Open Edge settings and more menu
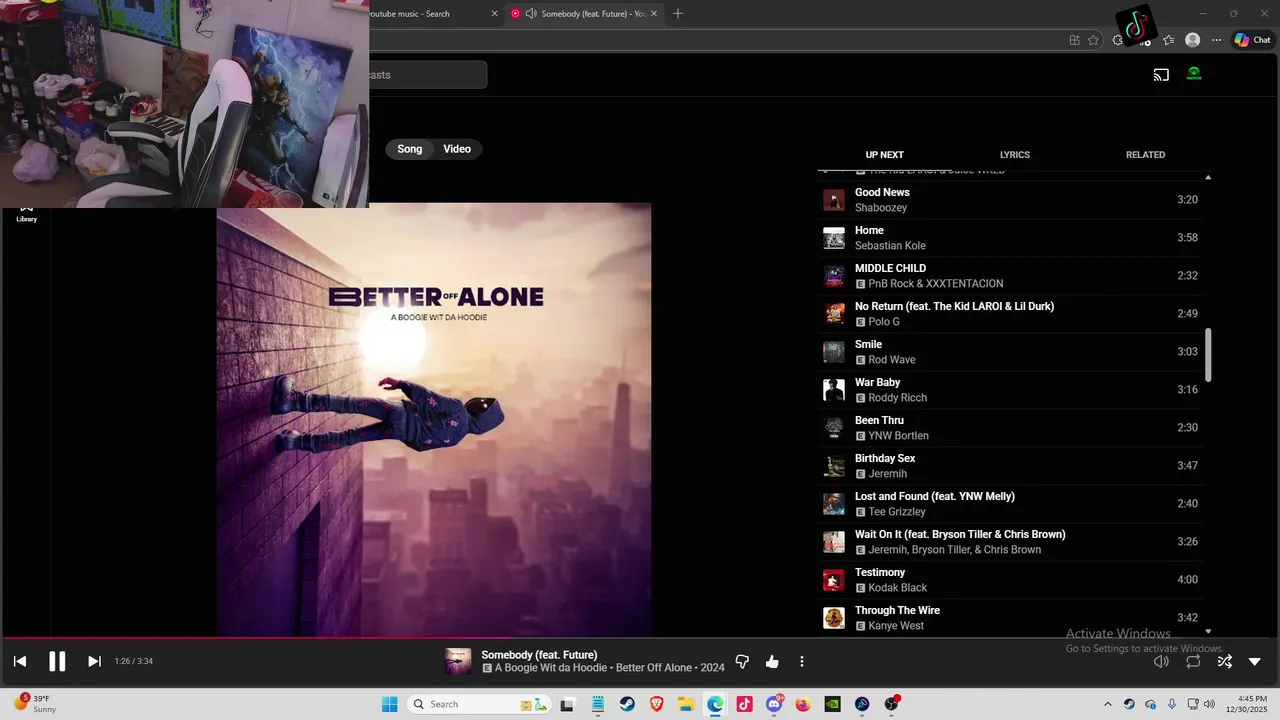 [x=1216, y=40]
